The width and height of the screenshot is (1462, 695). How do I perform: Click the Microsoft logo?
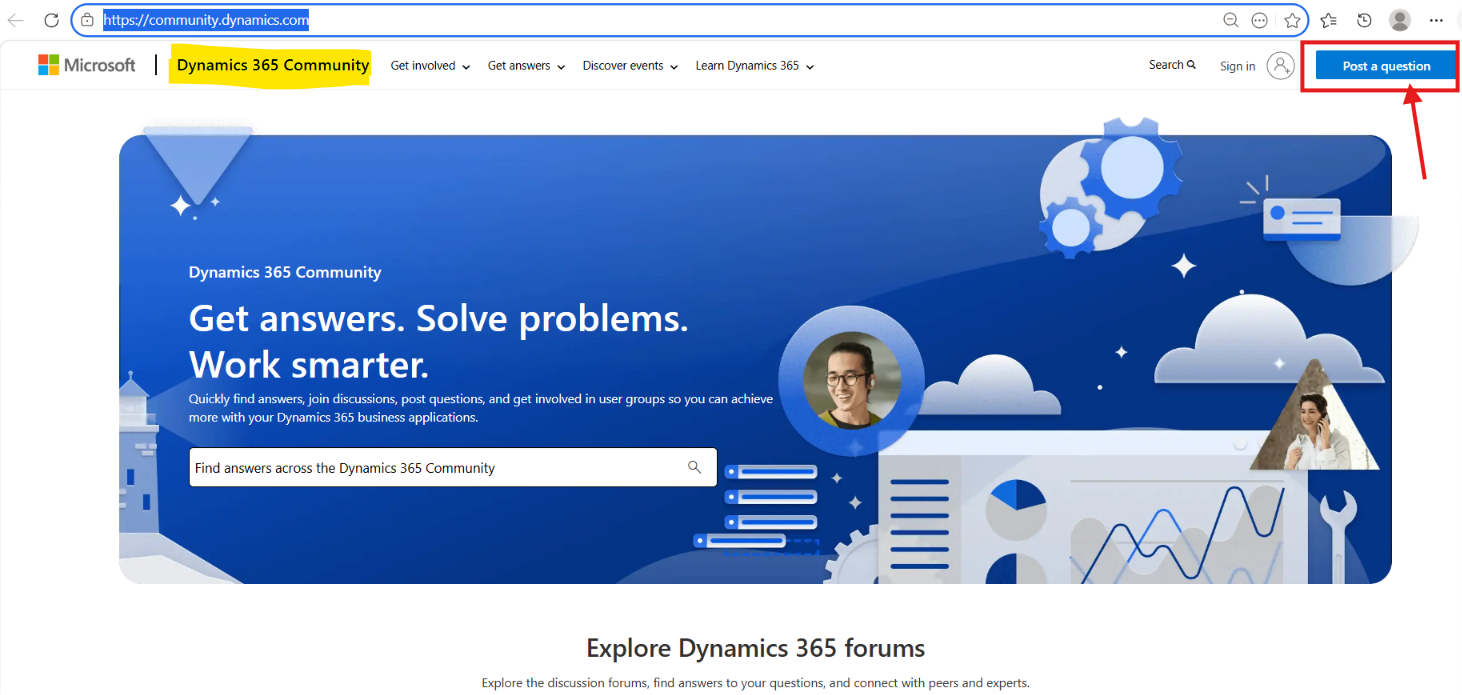[87, 65]
